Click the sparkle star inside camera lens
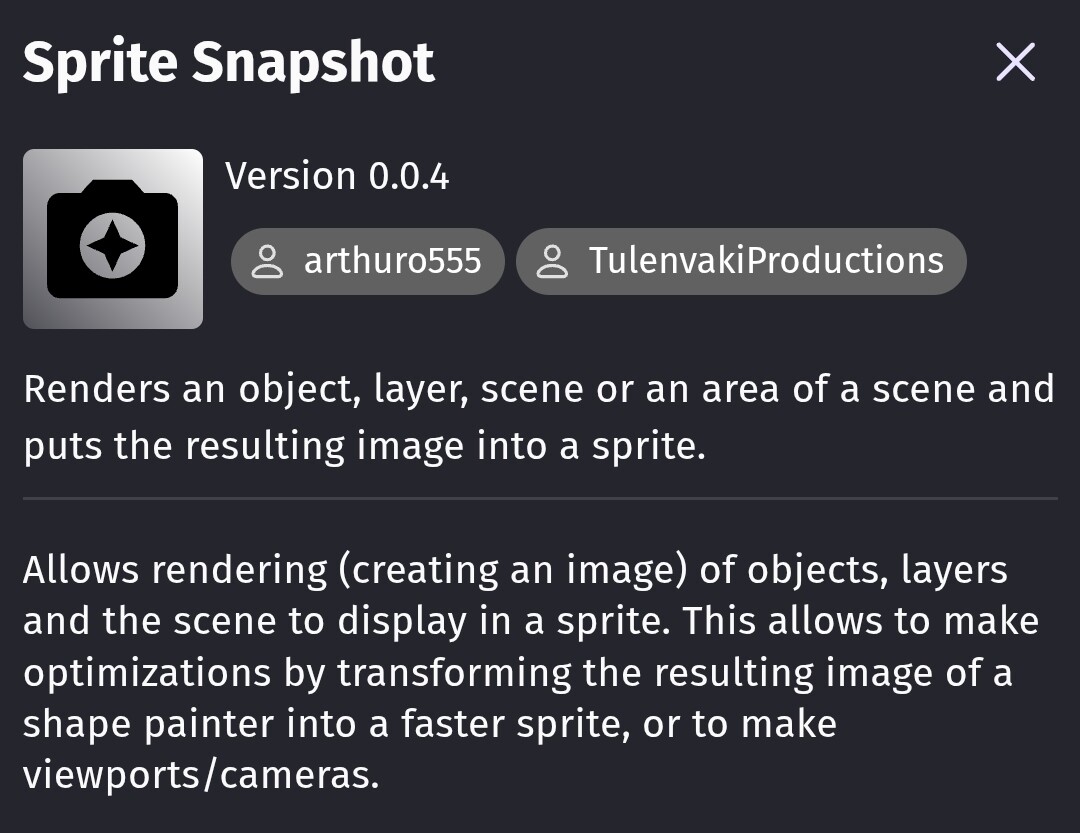 click(112, 246)
